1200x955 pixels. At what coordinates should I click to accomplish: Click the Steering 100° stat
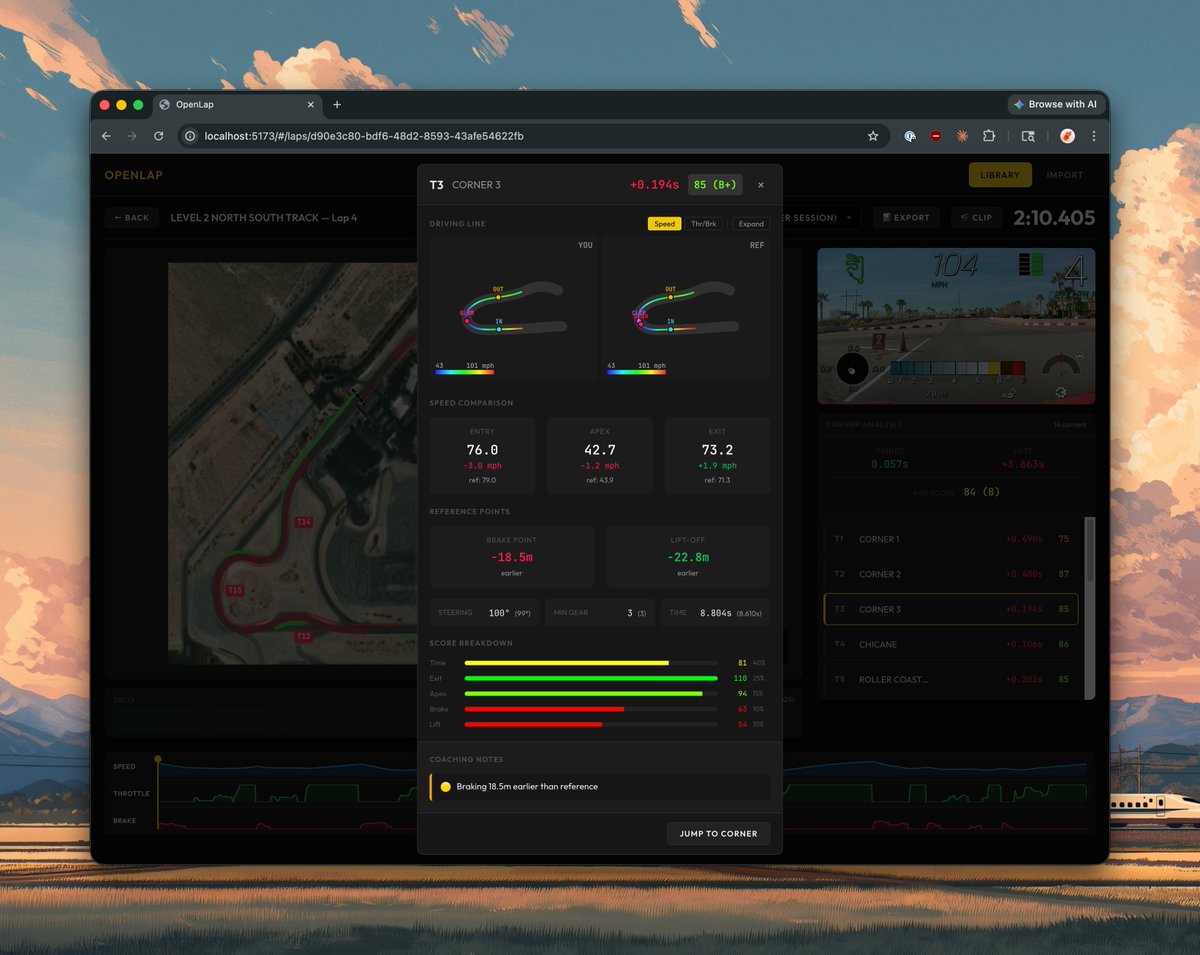point(484,613)
